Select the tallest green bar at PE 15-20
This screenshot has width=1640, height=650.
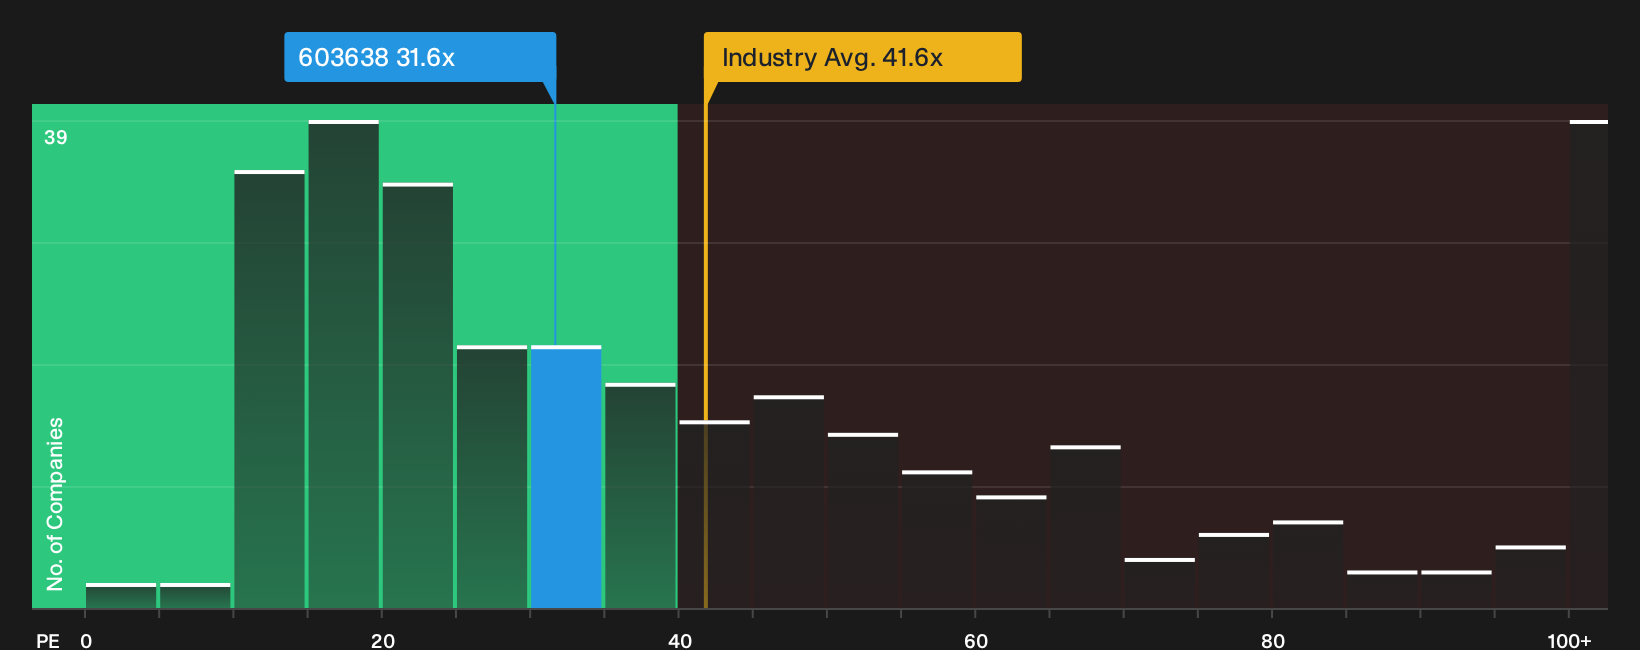coord(344,364)
